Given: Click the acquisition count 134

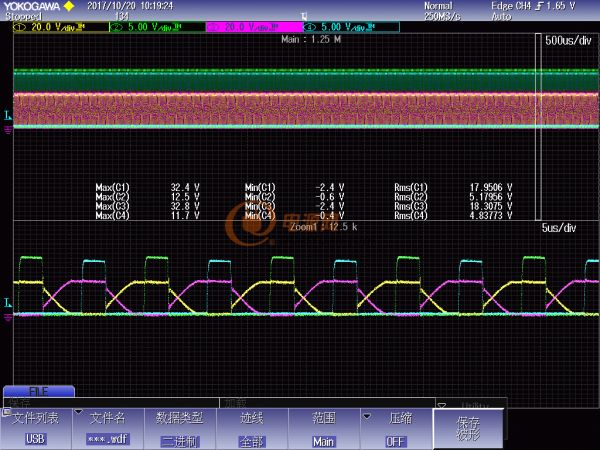Looking at the screenshot, I should pos(122,16).
